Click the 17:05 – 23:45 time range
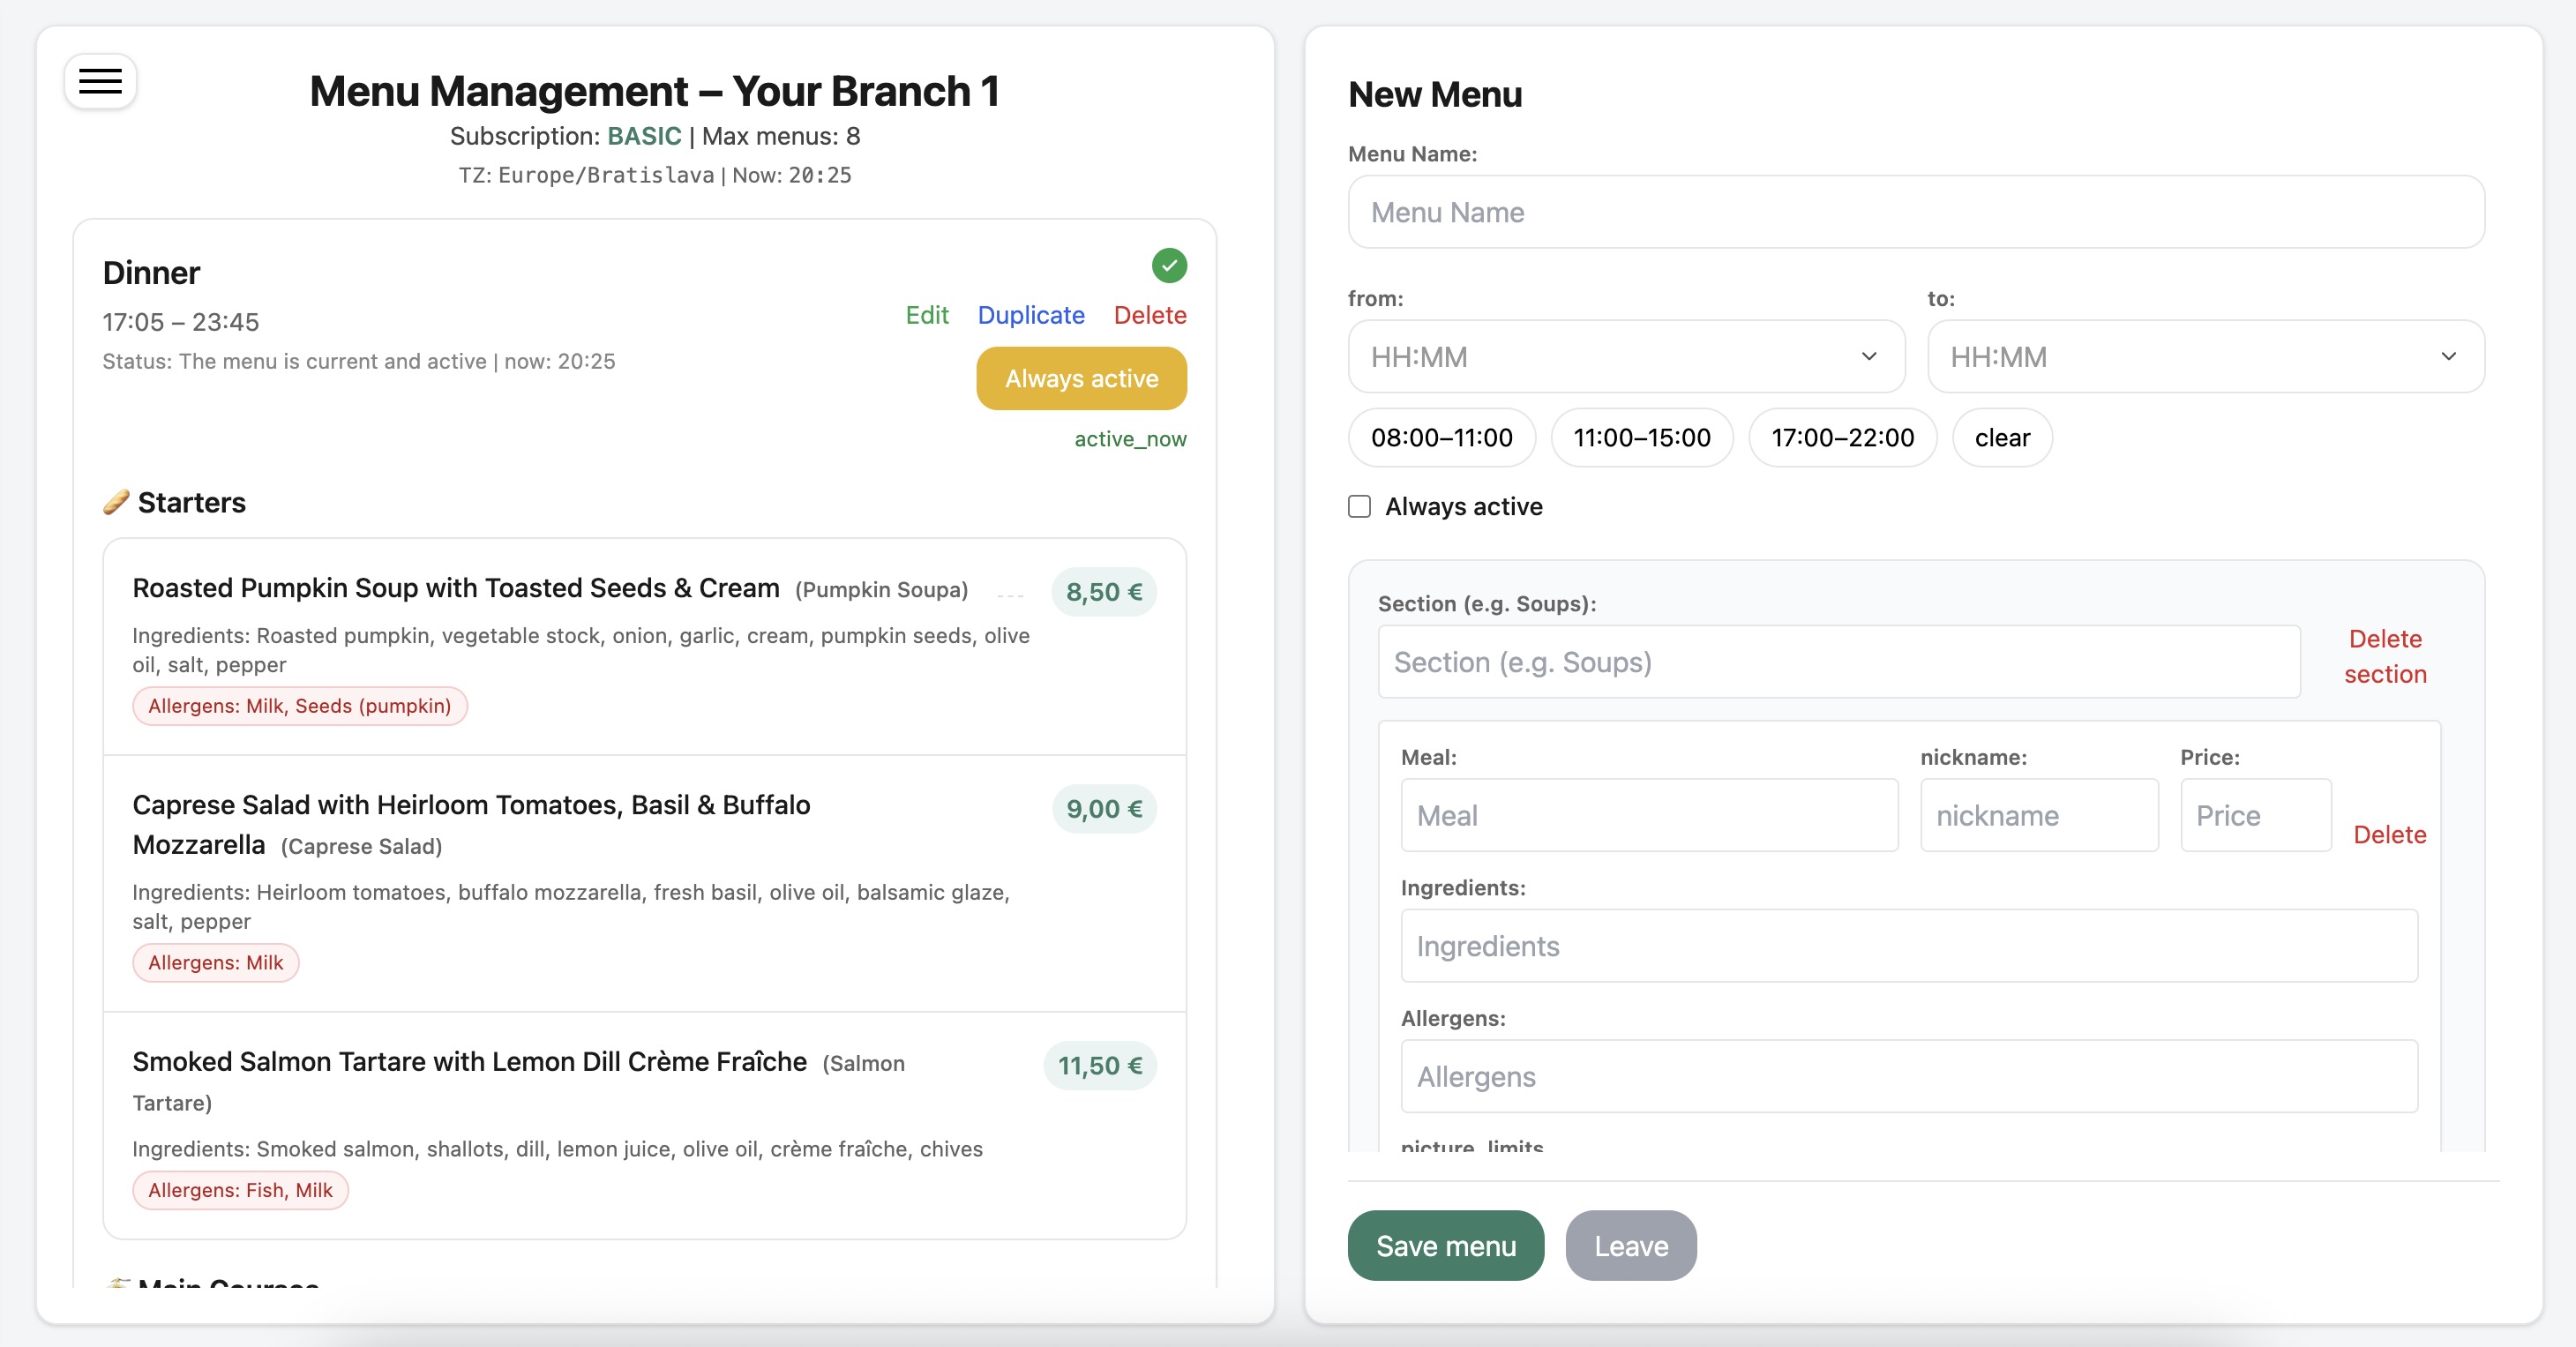 pyautogui.click(x=180, y=321)
